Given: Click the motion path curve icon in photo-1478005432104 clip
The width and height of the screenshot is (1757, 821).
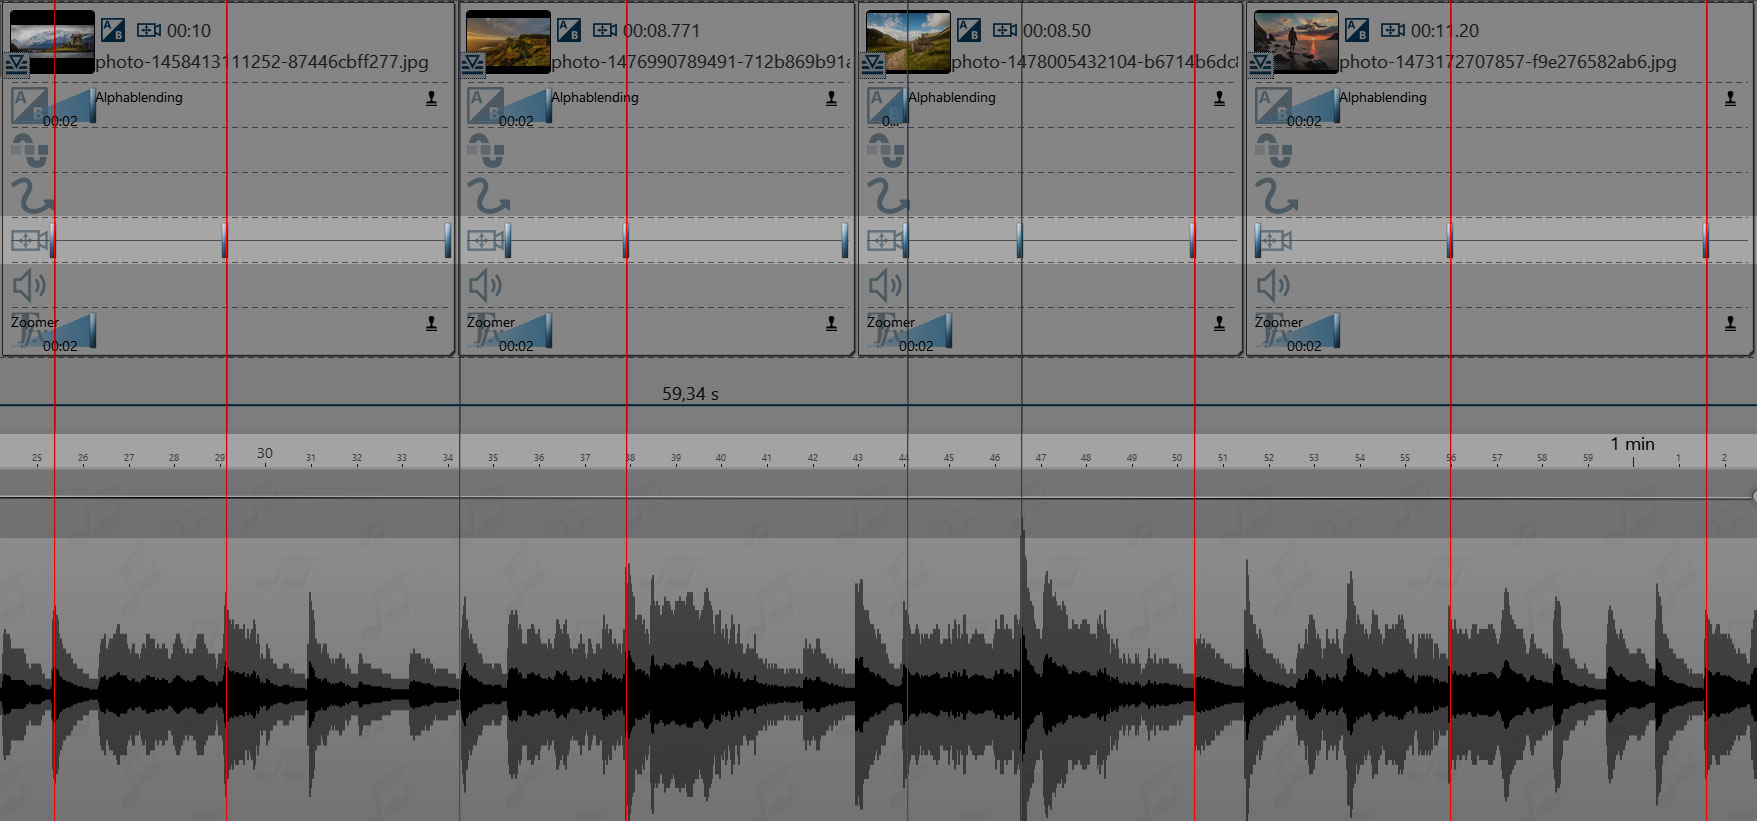Looking at the screenshot, I should tap(888, 196).
